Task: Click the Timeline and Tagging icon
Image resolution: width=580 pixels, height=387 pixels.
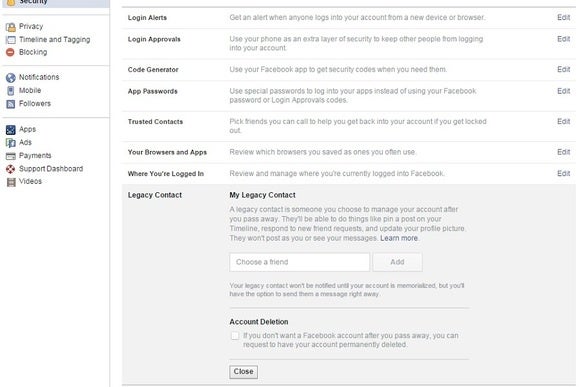Action: pyautogui.click(x=11, y=40)
